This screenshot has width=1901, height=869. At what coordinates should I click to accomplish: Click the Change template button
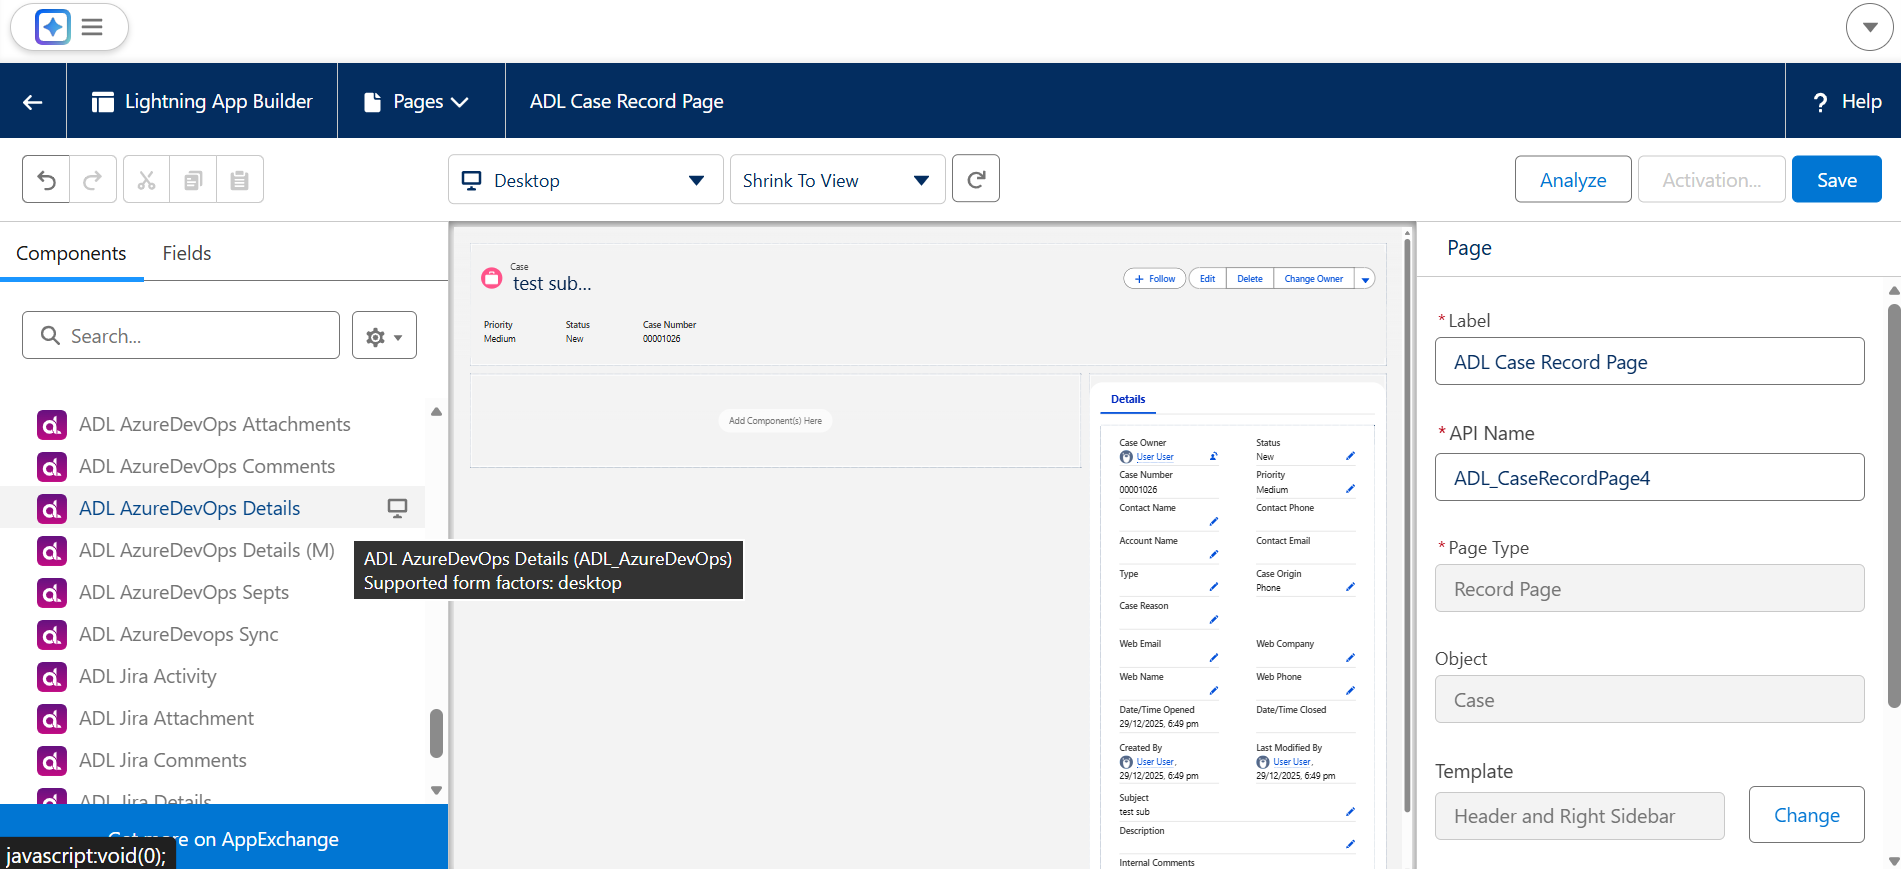(1806, 815)
